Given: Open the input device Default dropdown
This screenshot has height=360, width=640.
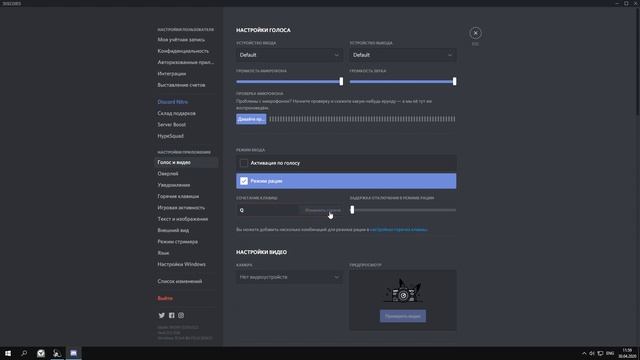Looking at the screenshot, I should pyautogui.click(x=289, y=55).
